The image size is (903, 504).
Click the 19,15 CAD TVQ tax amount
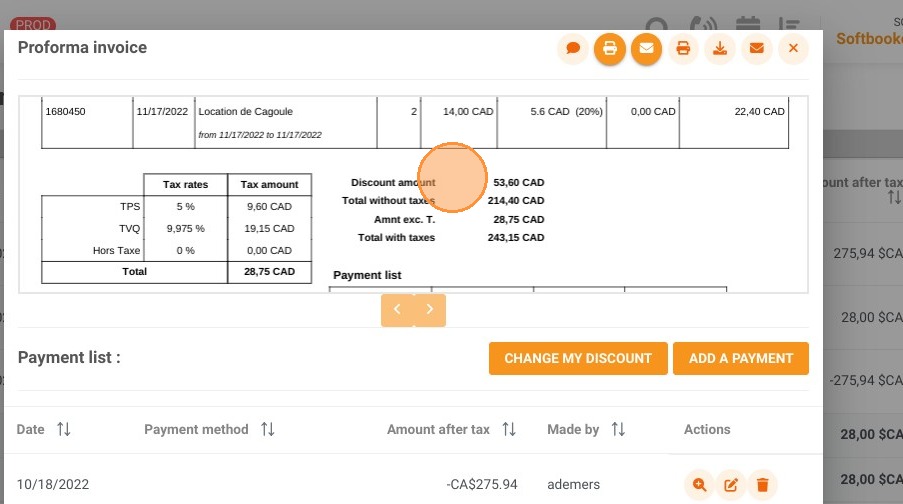point(269,229)
